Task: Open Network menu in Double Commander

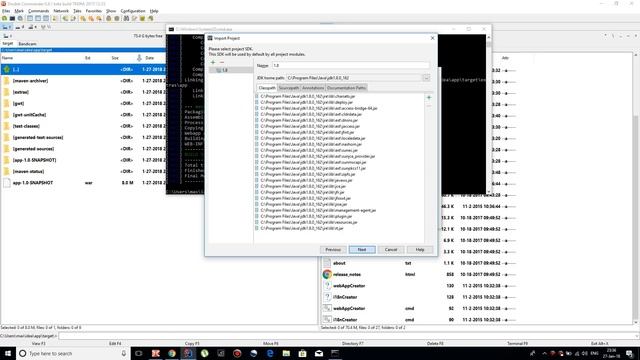Action: [x=61, y=11]
